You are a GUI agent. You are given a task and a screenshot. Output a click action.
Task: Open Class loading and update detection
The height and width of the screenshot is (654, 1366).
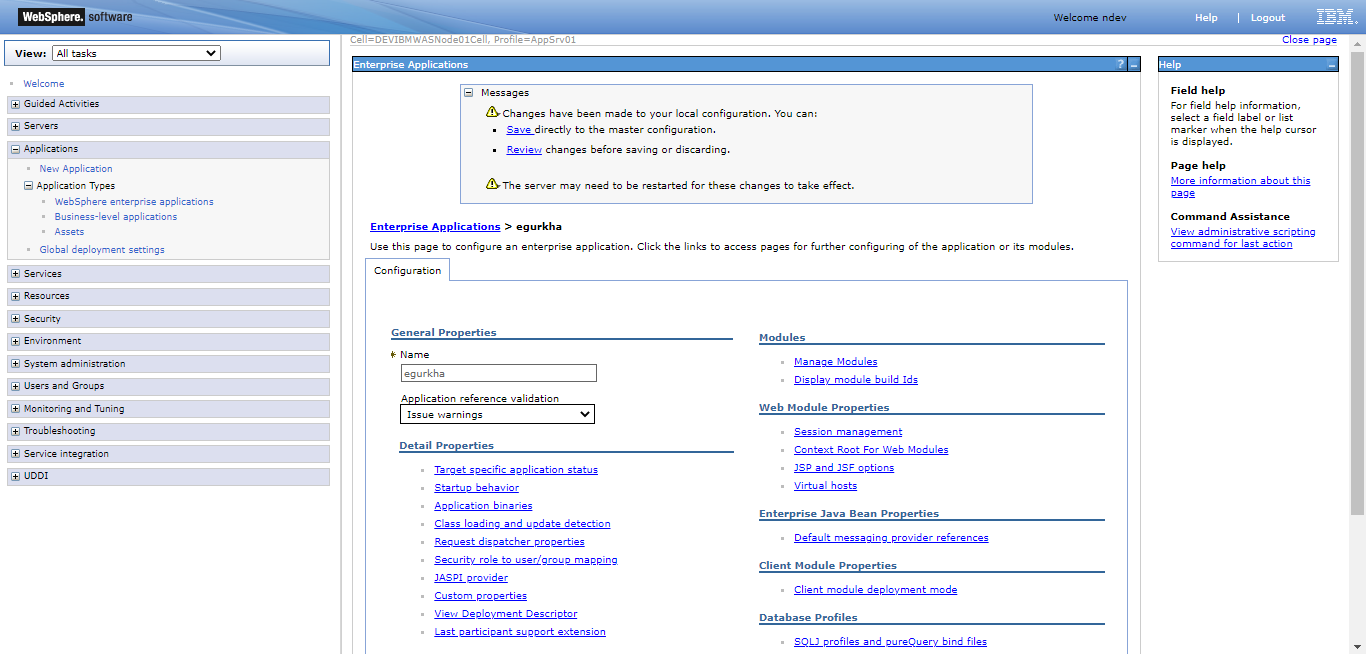(522, 524)
